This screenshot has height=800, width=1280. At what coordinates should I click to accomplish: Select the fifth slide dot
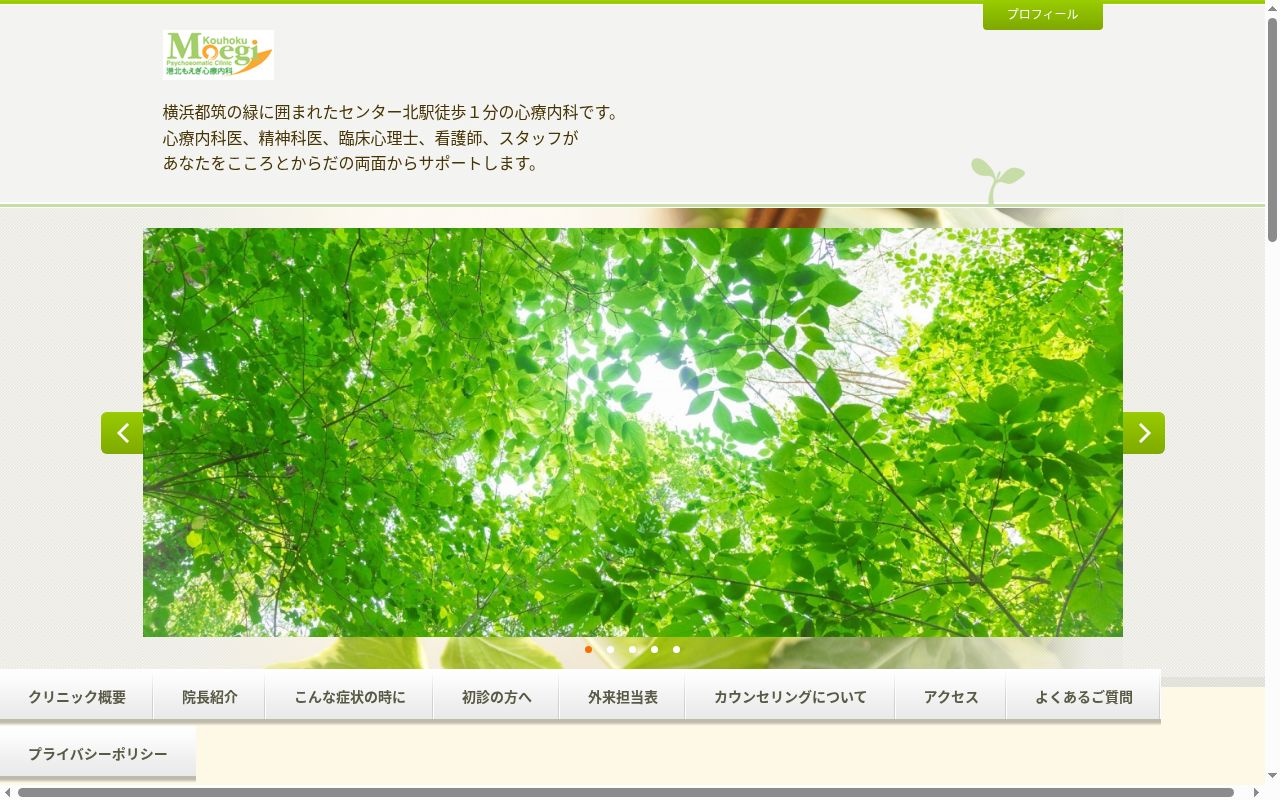676,649
